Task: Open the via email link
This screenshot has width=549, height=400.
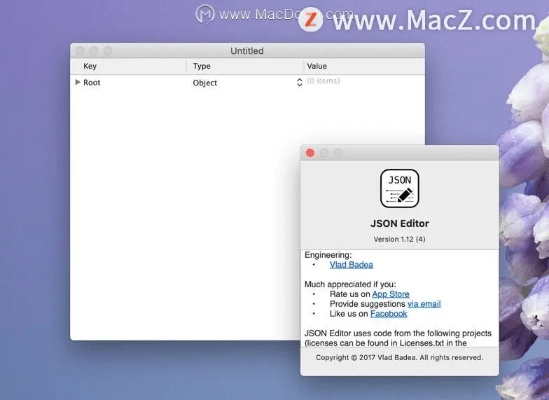Action: pyautogui.click(x=424, y=304)
